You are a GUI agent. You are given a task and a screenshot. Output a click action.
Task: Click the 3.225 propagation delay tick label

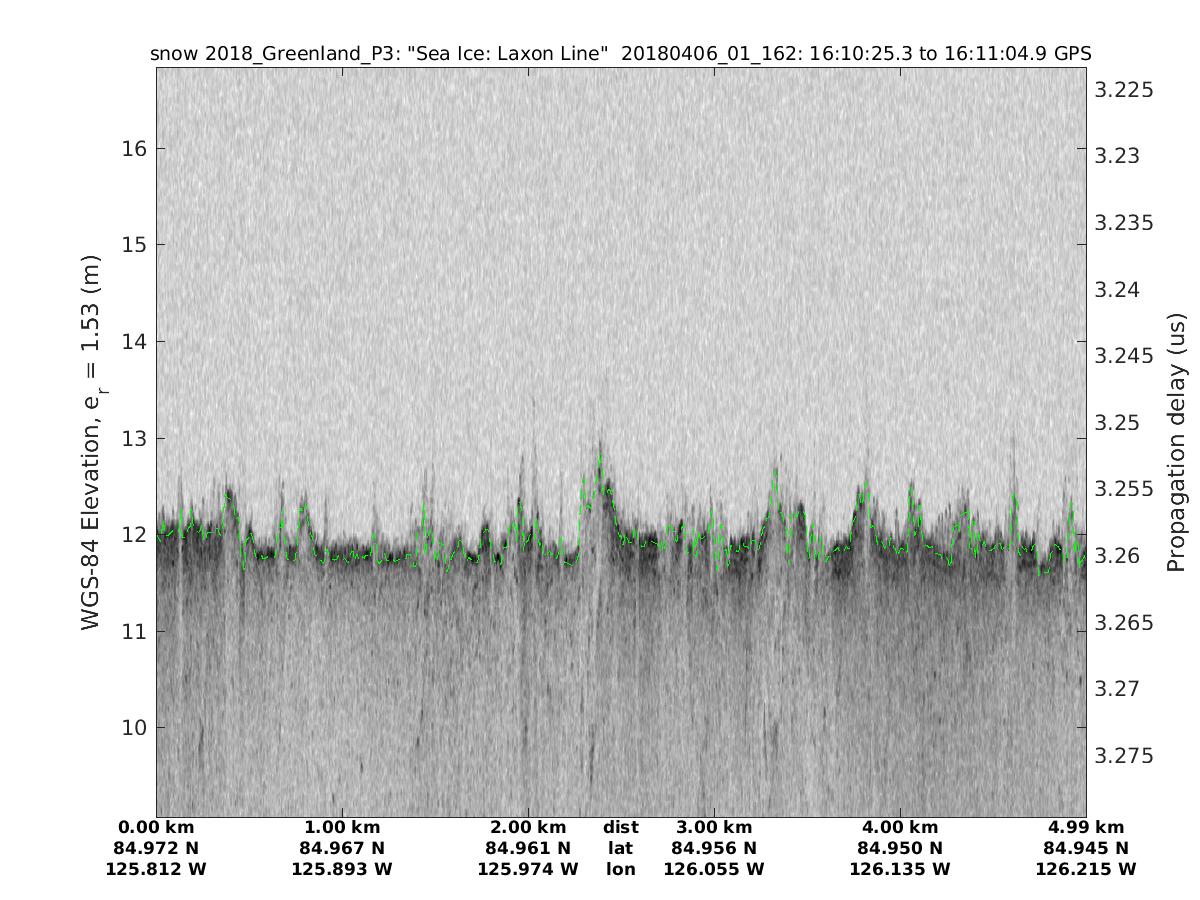pyautogui.click(x=1125, y=90)
